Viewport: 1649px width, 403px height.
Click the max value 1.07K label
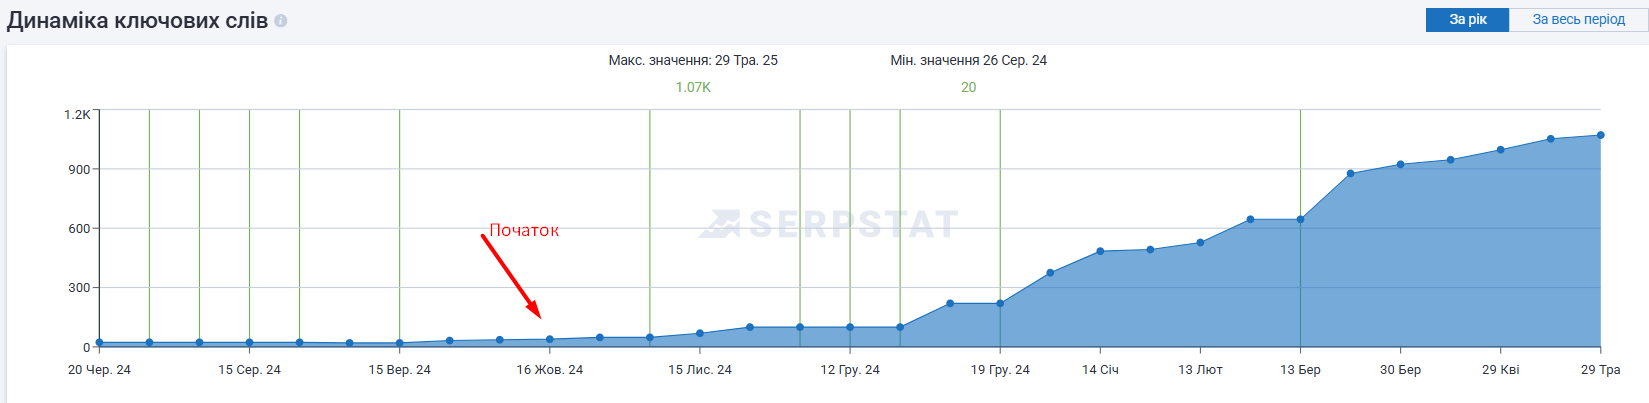pyautogui.click(x=693, y=87)
